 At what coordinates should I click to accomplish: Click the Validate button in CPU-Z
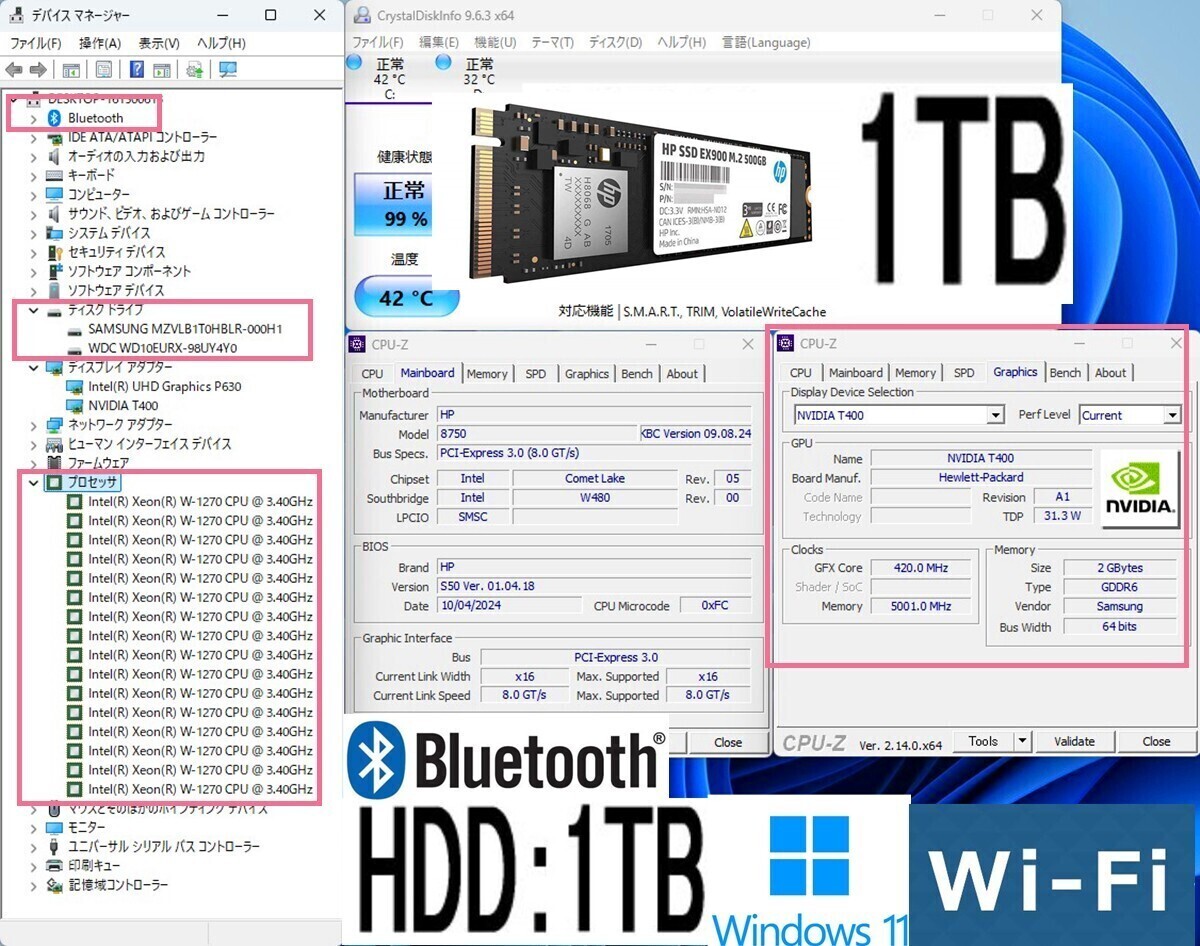click(x=1075, y=741)
